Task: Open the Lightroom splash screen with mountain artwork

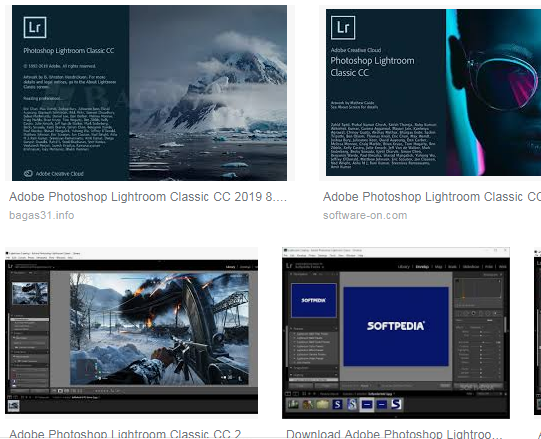Action: click(x=149, y=93)
